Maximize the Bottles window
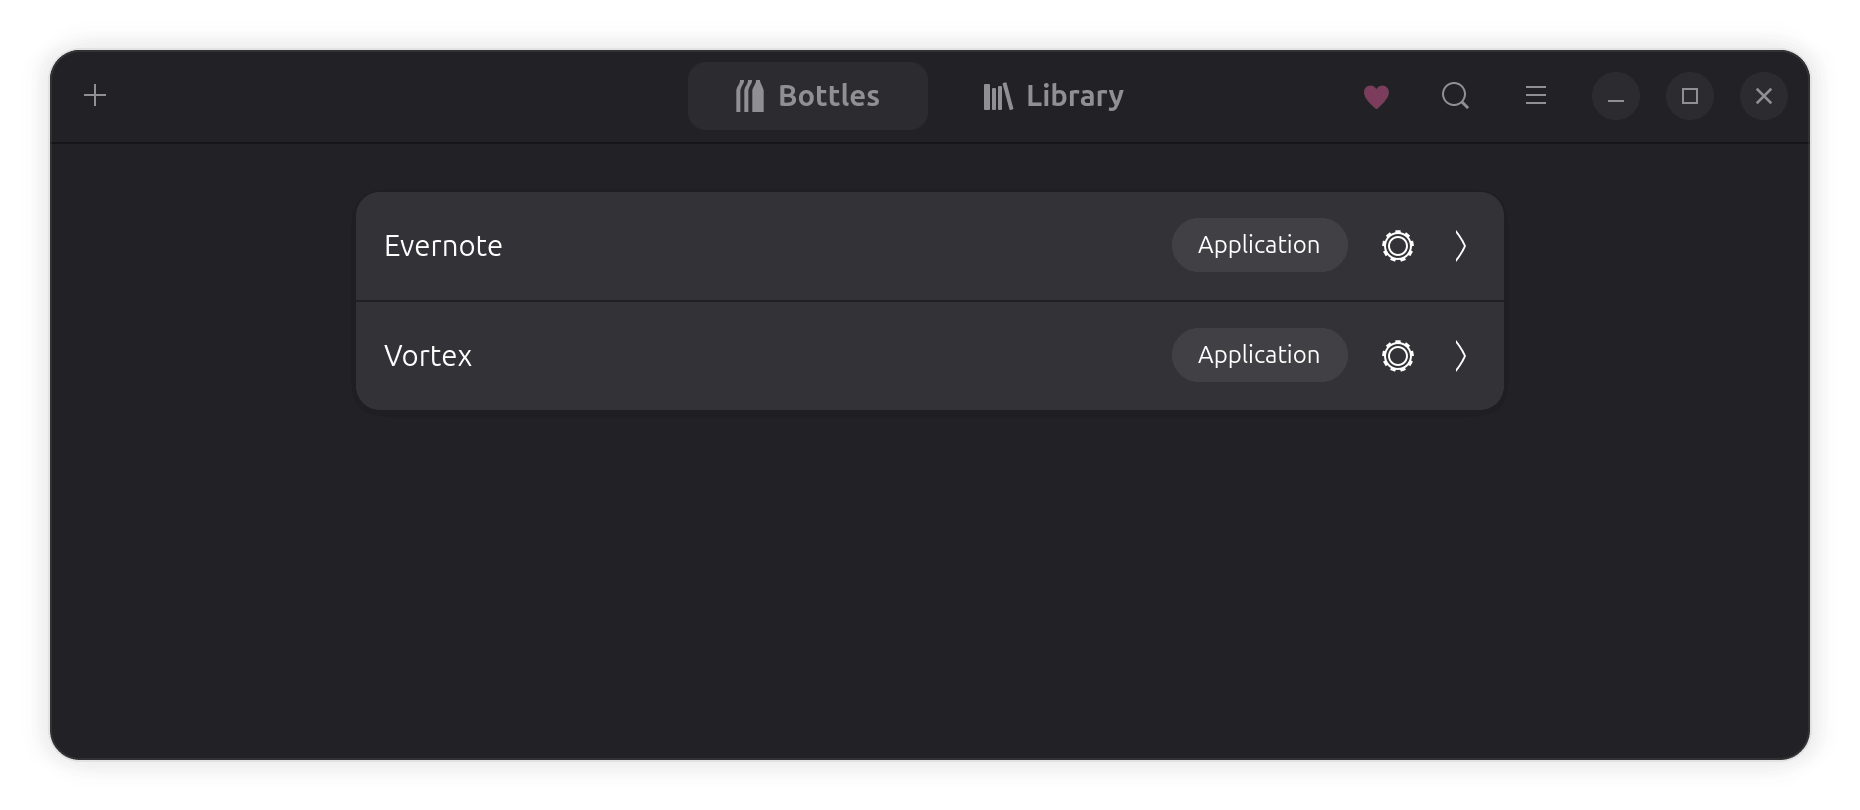 (x=1690, y=96)
